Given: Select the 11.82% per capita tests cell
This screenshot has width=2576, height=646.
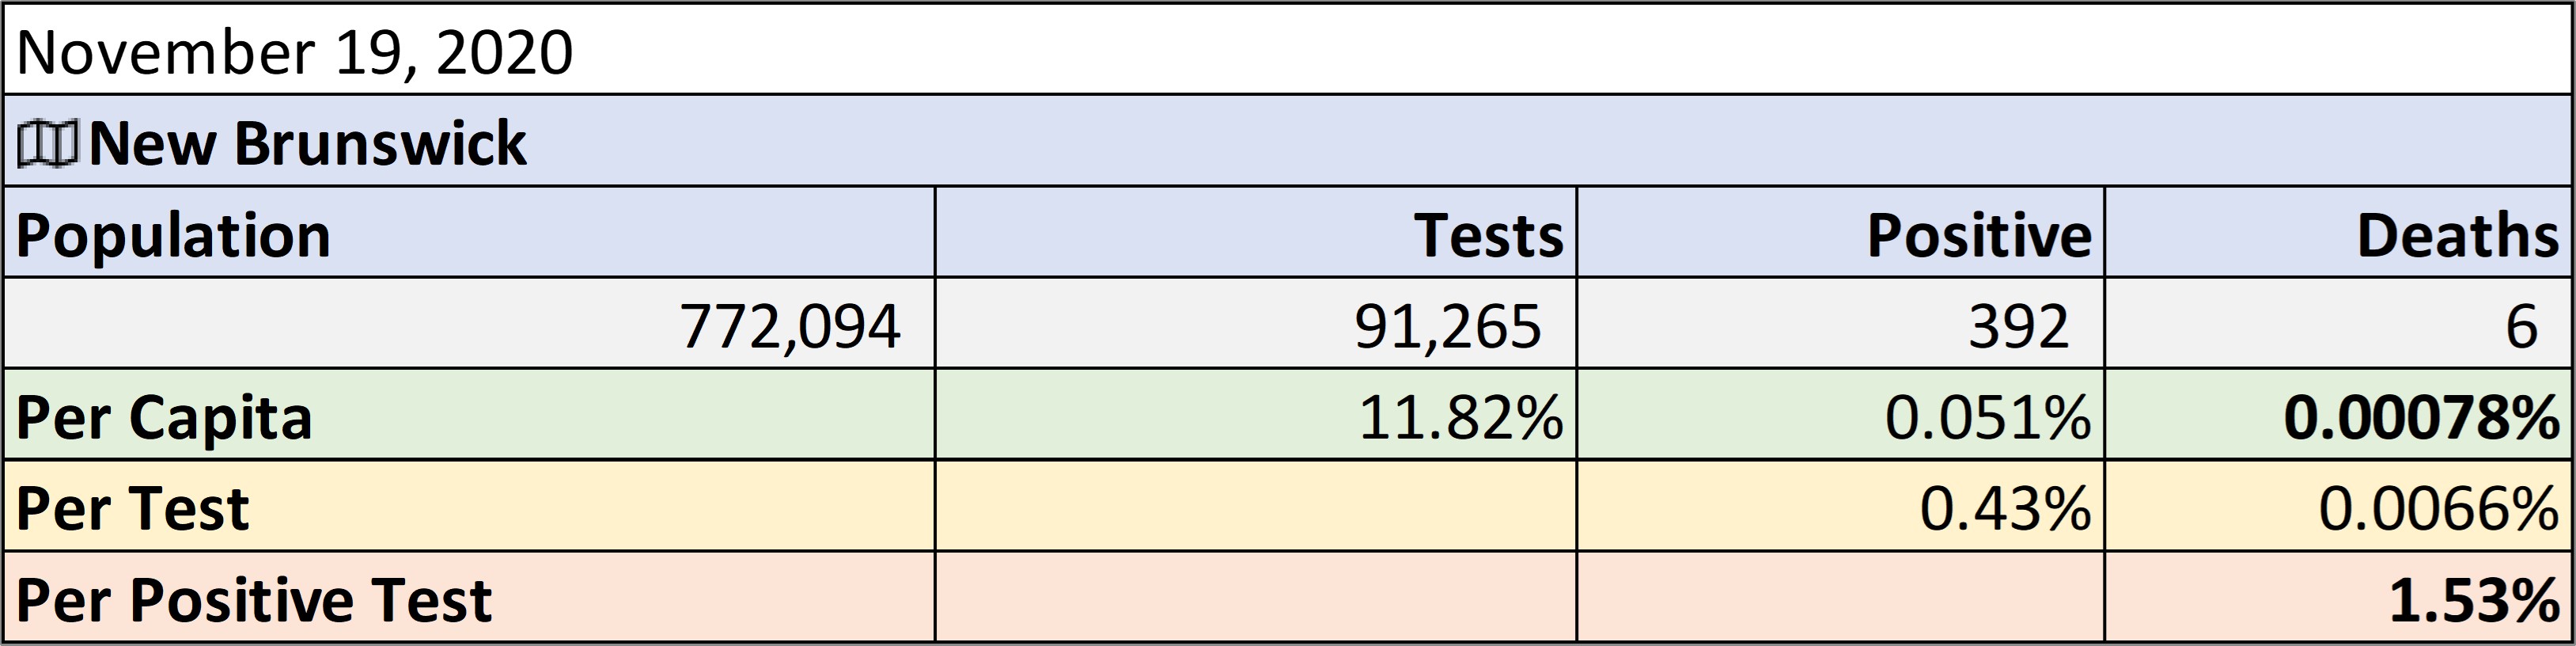Looking at the screenshot, I should pos(1256,415).
